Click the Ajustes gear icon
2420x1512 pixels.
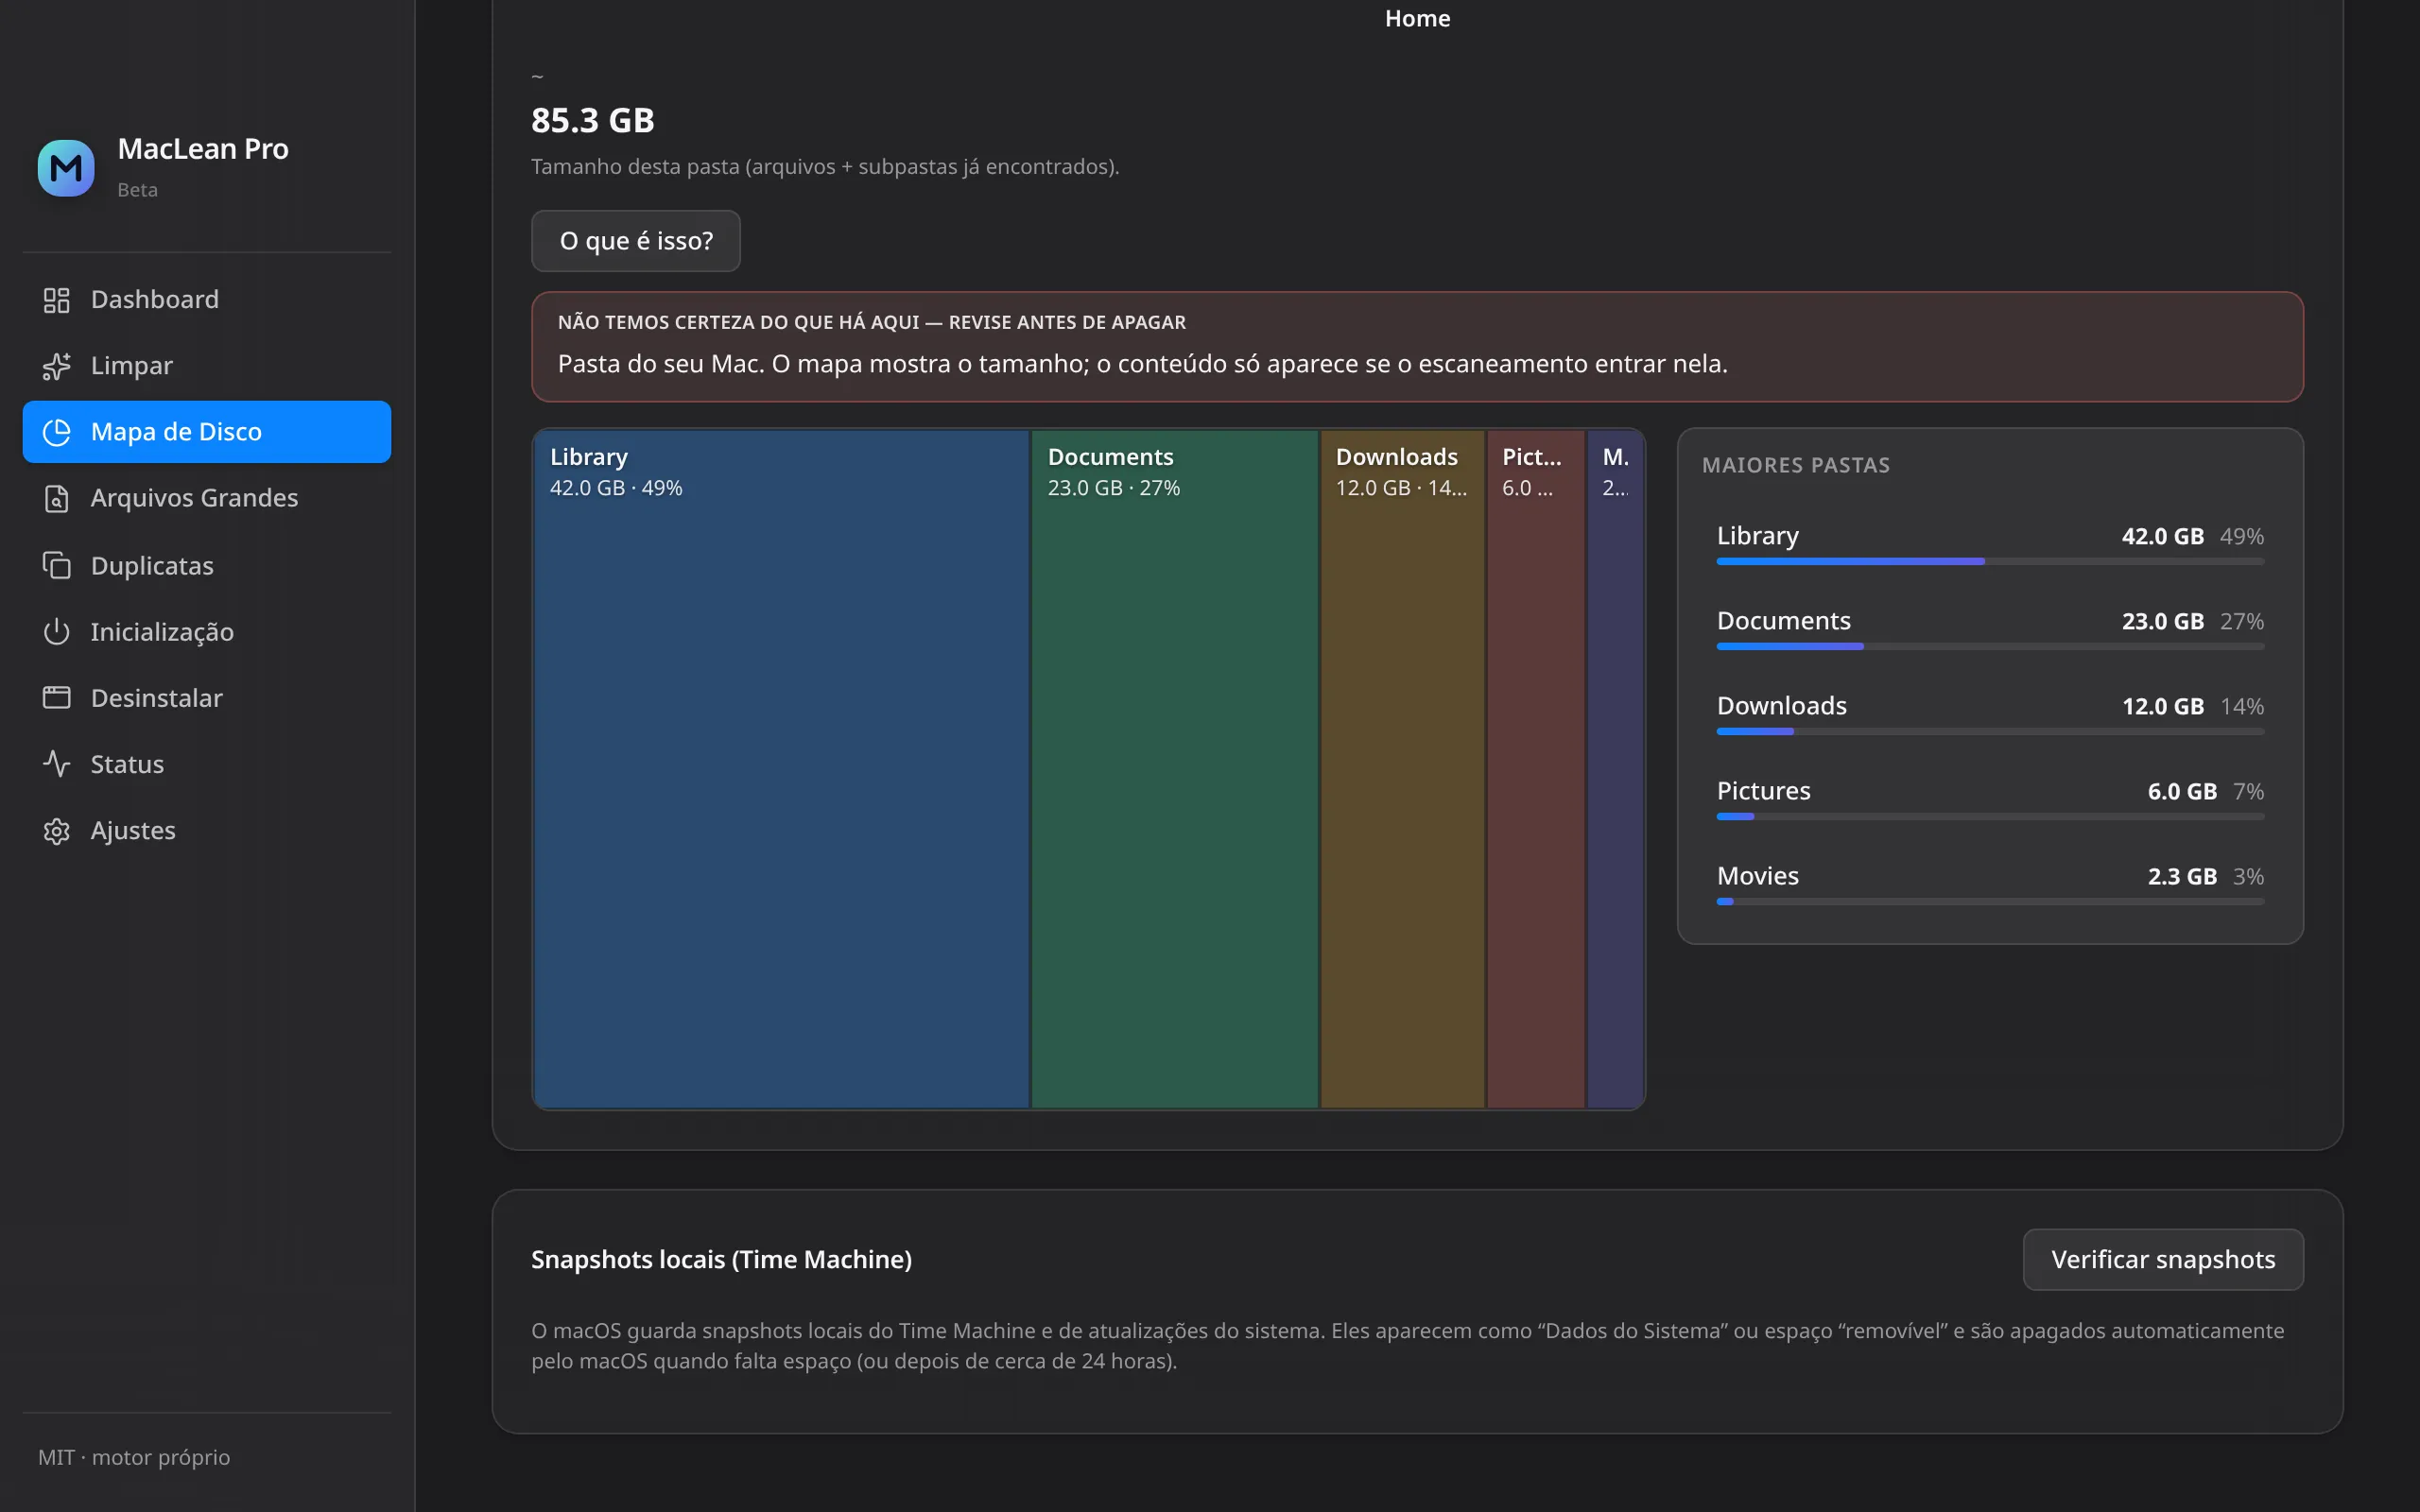pyautogui.click(x=57, y=830)
